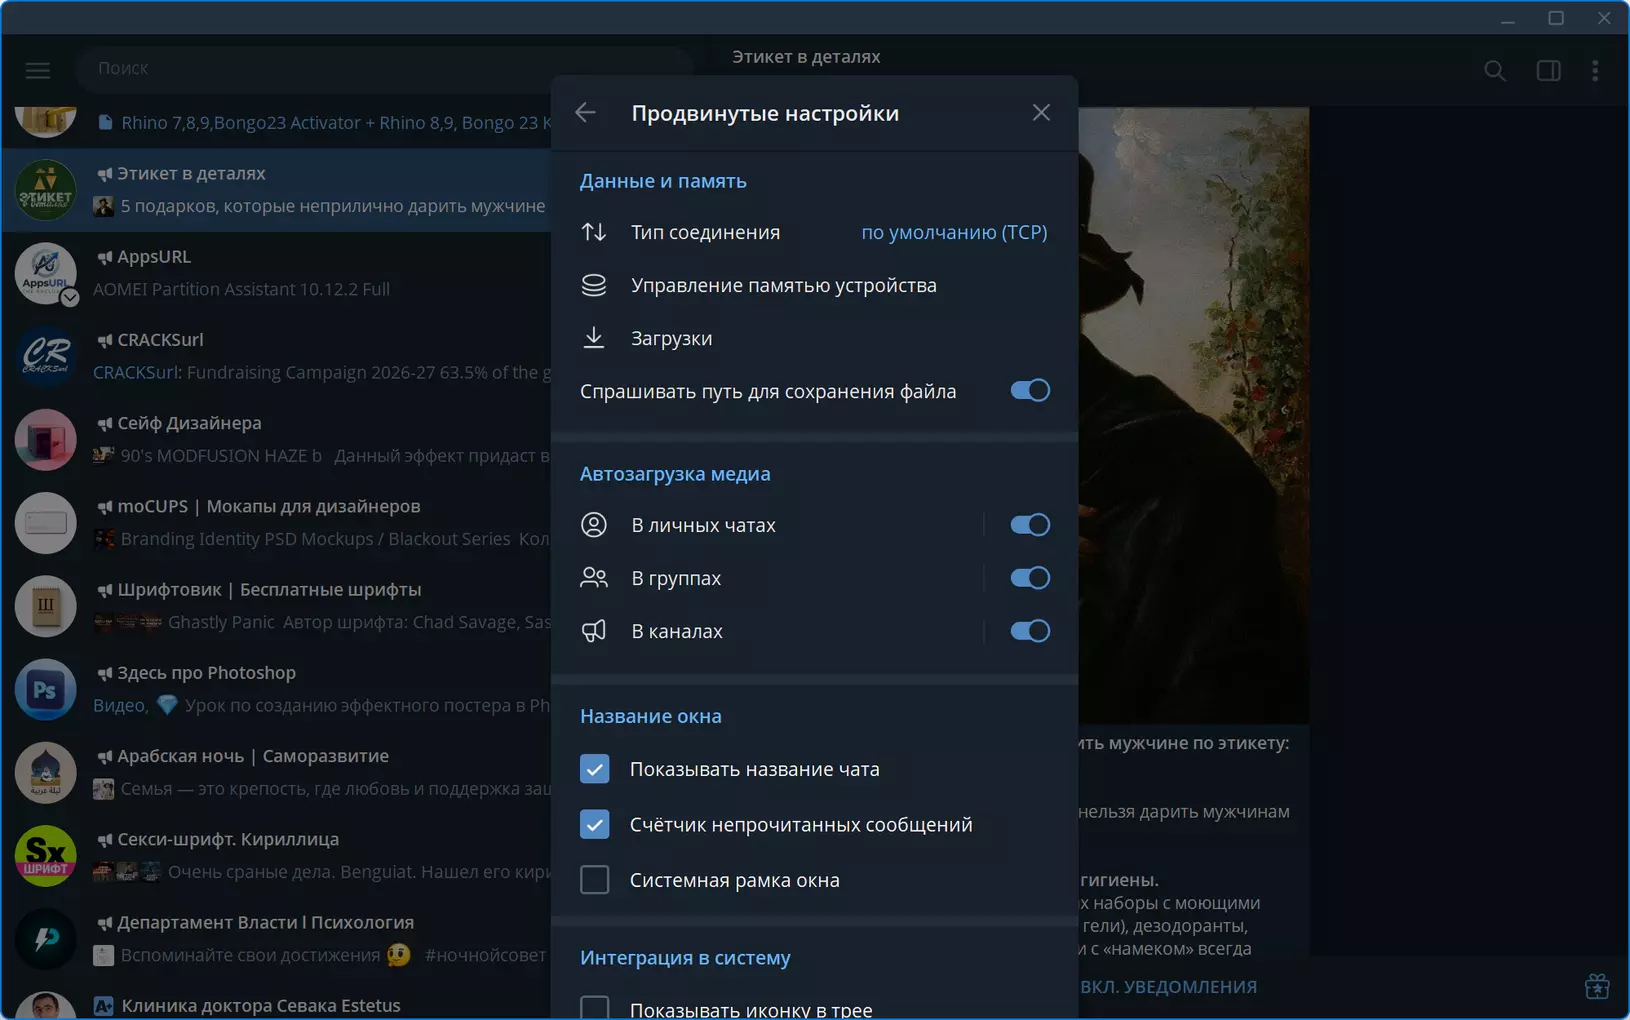The width and height of the screenshot is (1630, 1020).
Task: Open the three-dot chat options menu
Action: [x=1595, y=70]
